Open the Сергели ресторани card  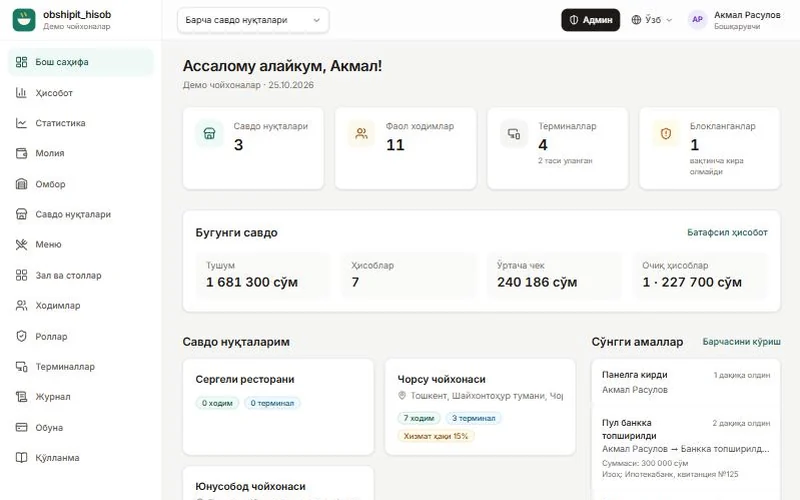point(278,407)
